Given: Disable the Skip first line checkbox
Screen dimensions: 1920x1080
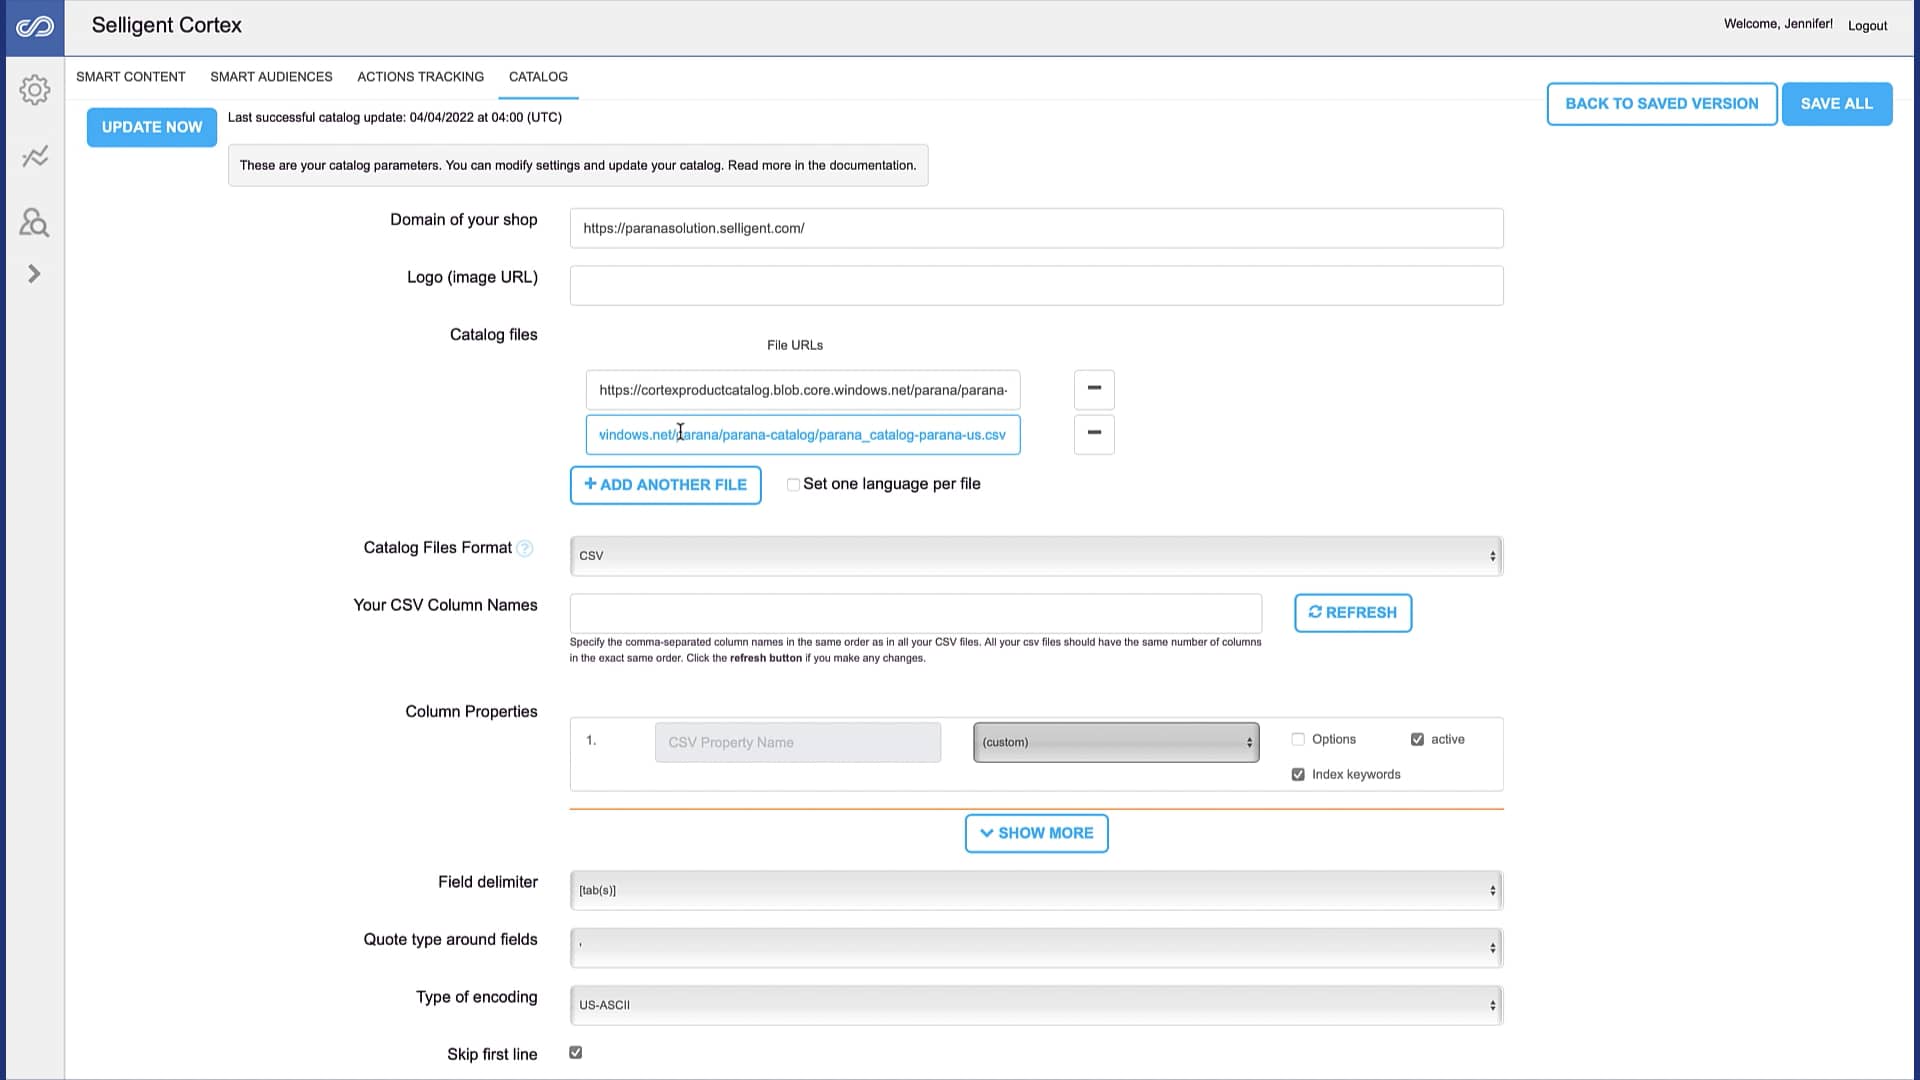Looking at the screenshot, I should (575, 1052).
